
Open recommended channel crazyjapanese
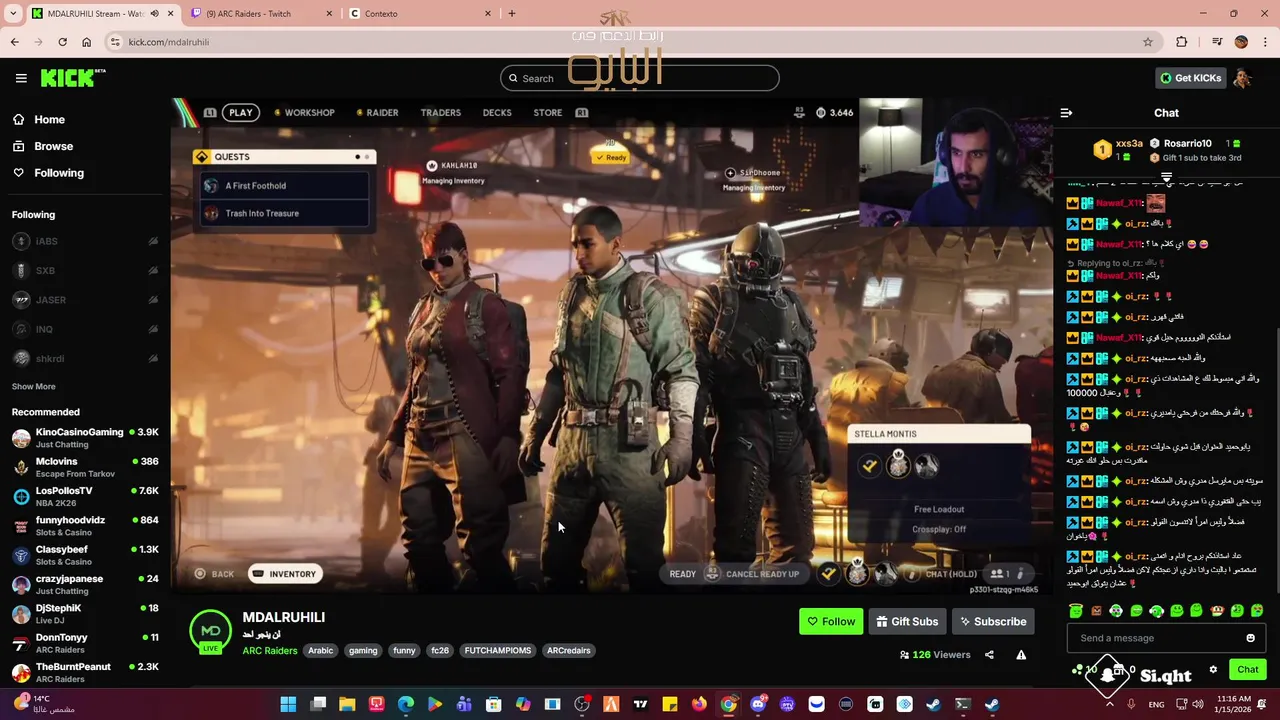(85, 584)
